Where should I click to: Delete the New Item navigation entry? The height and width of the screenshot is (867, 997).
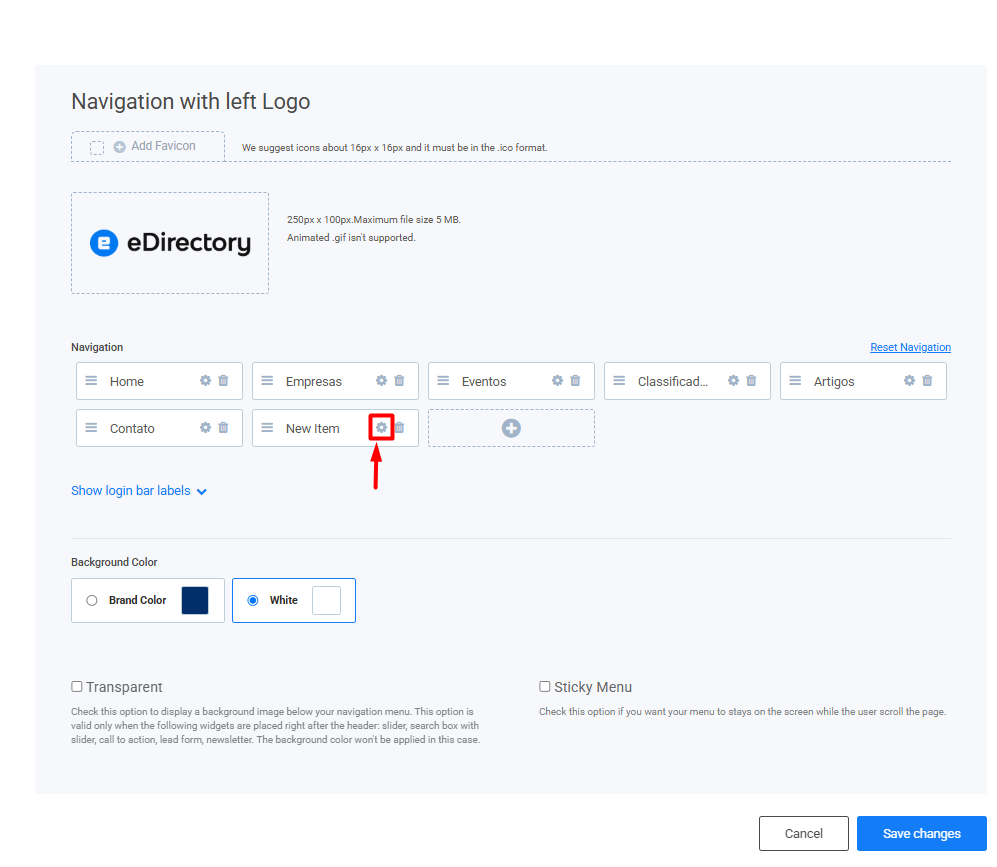399,428
